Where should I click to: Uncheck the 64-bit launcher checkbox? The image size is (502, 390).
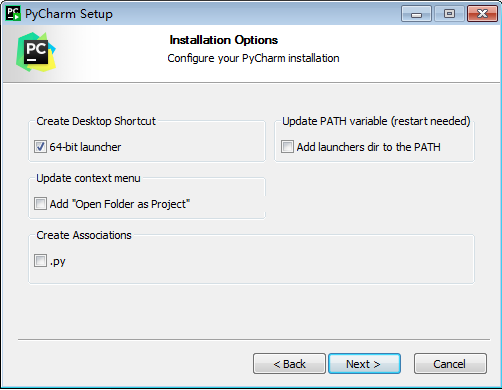[x=40, y=147]
